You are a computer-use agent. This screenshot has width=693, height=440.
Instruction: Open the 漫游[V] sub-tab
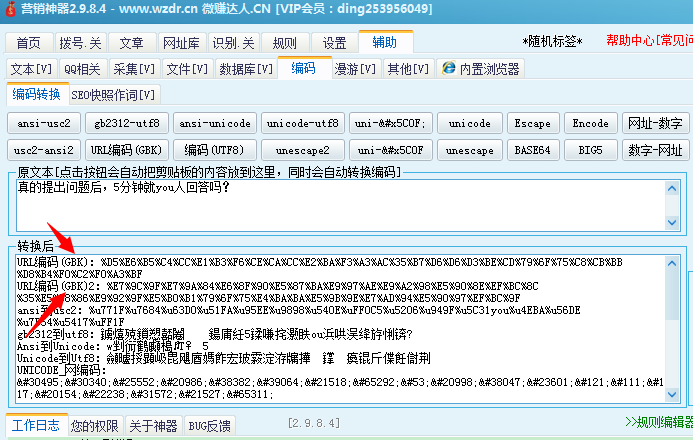pos(355,69)
